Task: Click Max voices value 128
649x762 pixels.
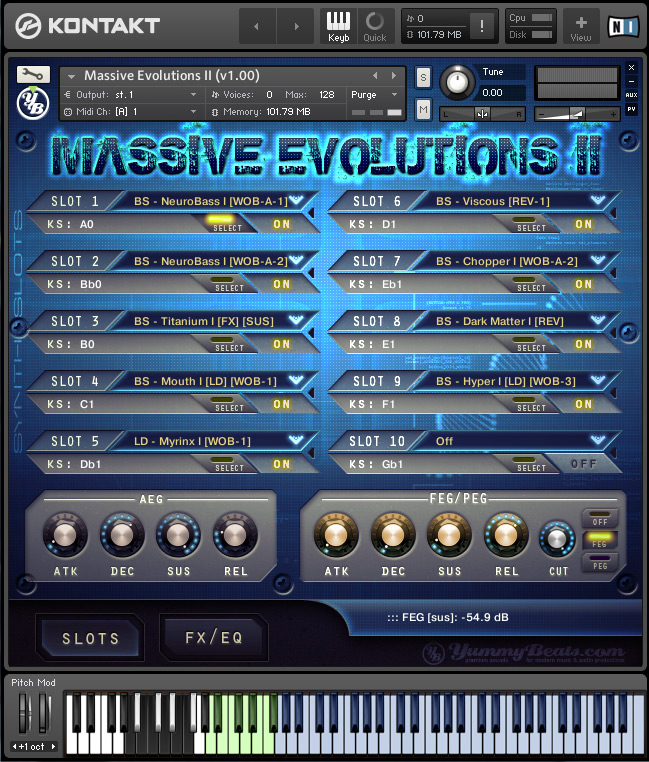Action: point(327,95)
